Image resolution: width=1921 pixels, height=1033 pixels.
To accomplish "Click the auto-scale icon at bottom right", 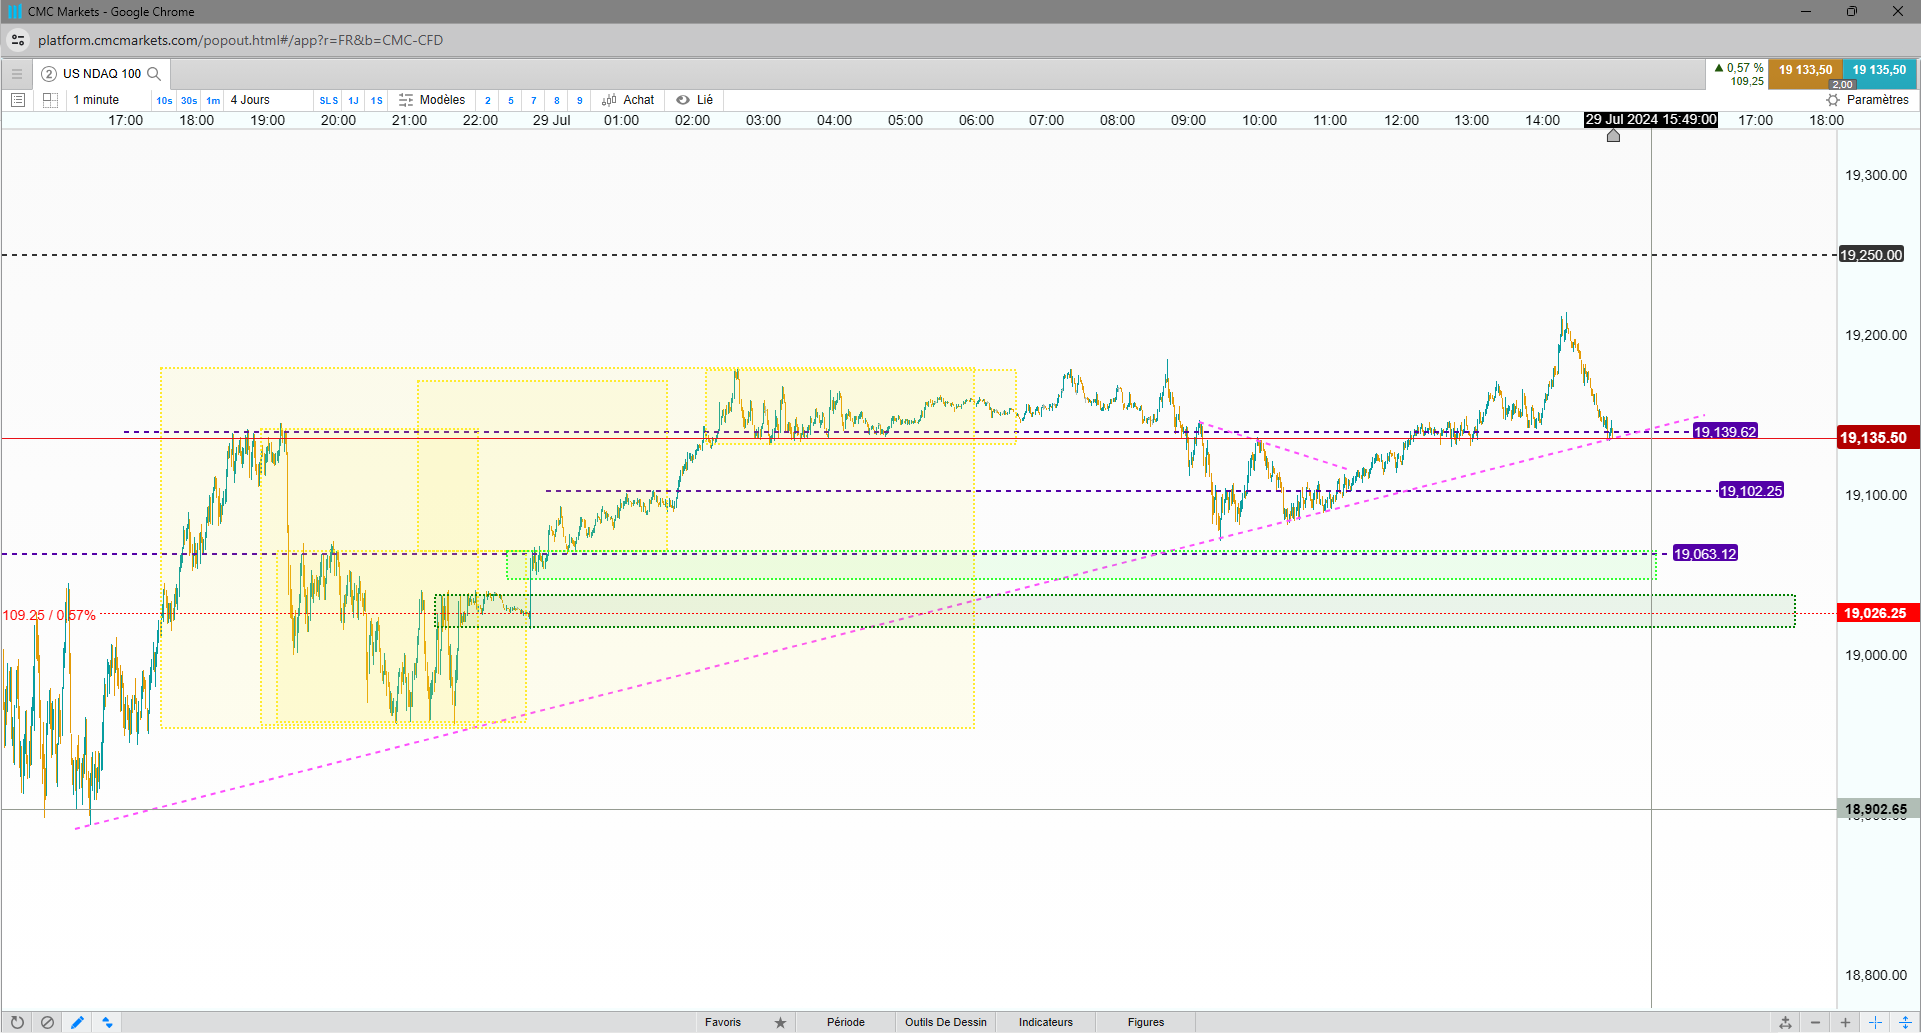I will [x=1785, y=1022].
